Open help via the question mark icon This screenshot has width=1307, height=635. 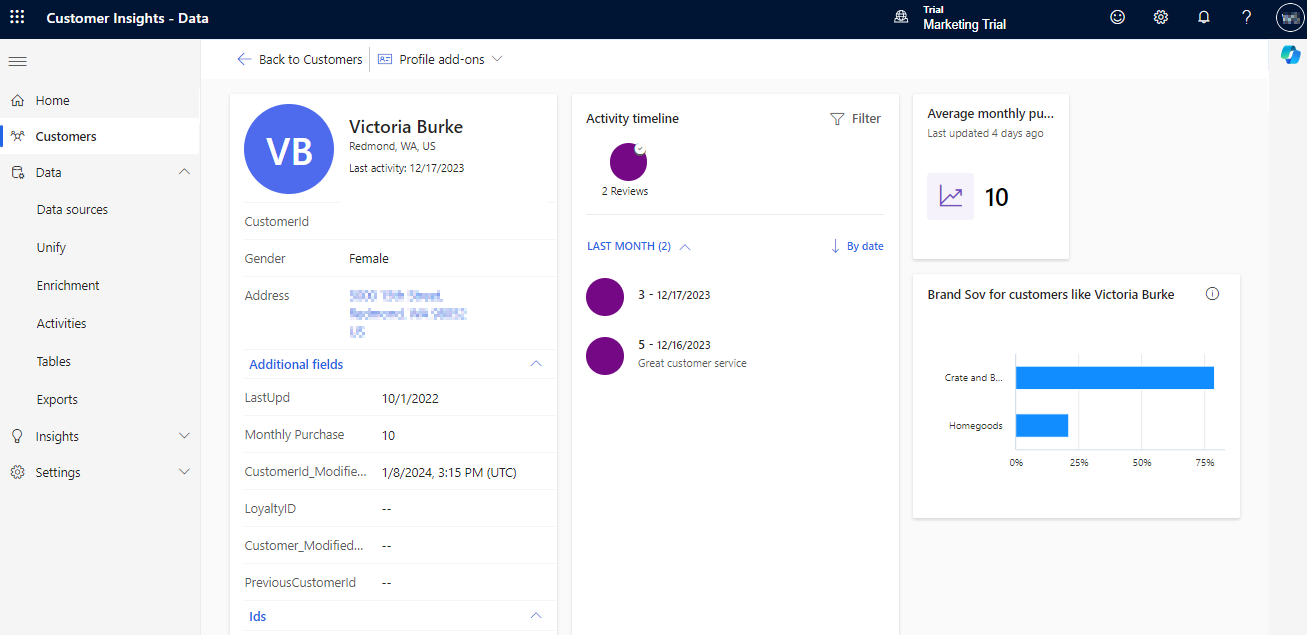pos(1246,17)
